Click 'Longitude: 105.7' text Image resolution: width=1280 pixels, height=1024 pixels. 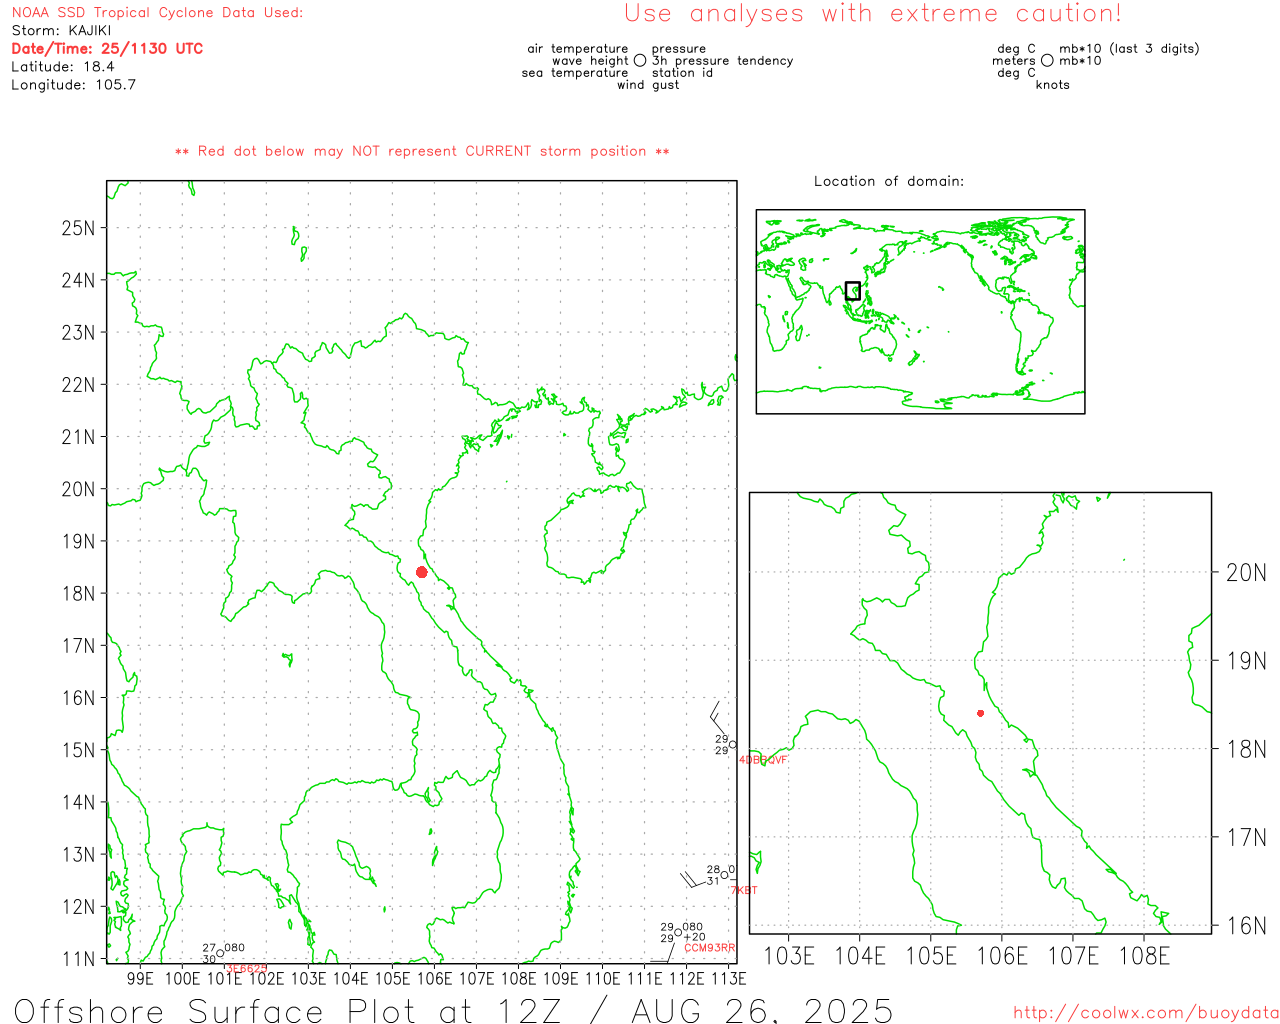coord(73,85)
